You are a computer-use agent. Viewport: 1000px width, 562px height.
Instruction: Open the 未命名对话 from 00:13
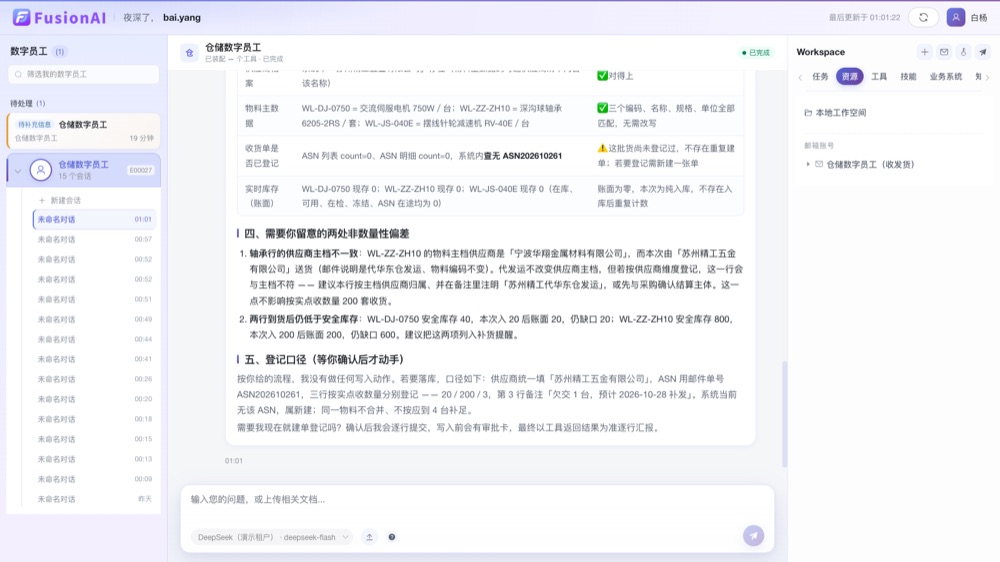pos(94,459)
